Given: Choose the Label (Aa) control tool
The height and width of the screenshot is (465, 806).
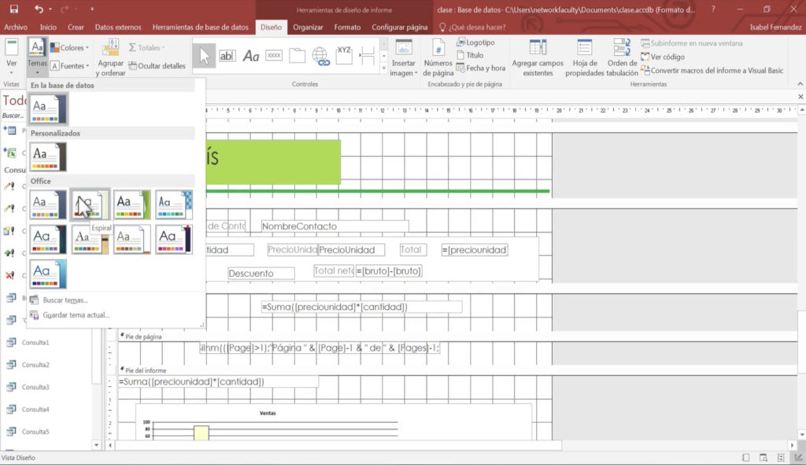Looking at the screenshot, I should (251, 56).
